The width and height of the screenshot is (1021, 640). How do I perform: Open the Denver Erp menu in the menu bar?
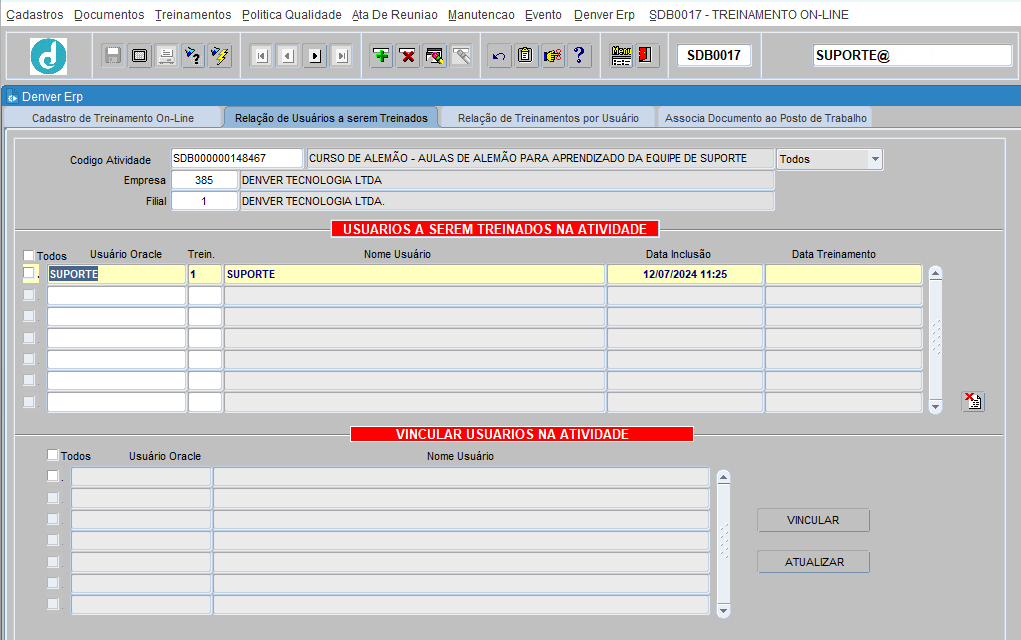pyautogui.click(x=604, y=14)
